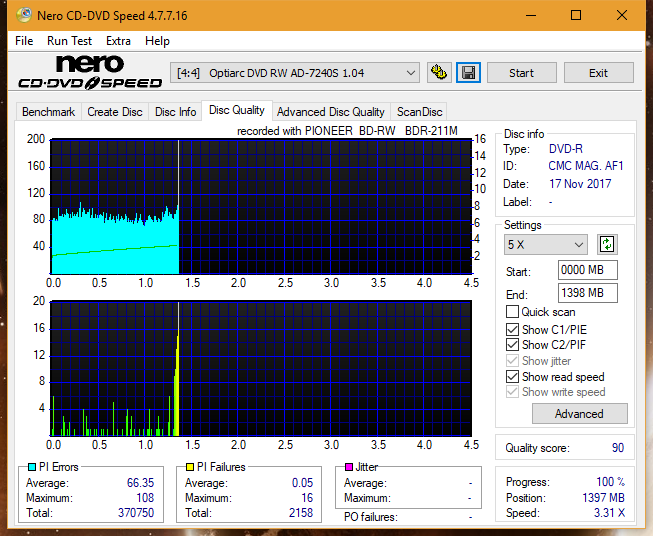Click the drive options icon

point(439,73)
